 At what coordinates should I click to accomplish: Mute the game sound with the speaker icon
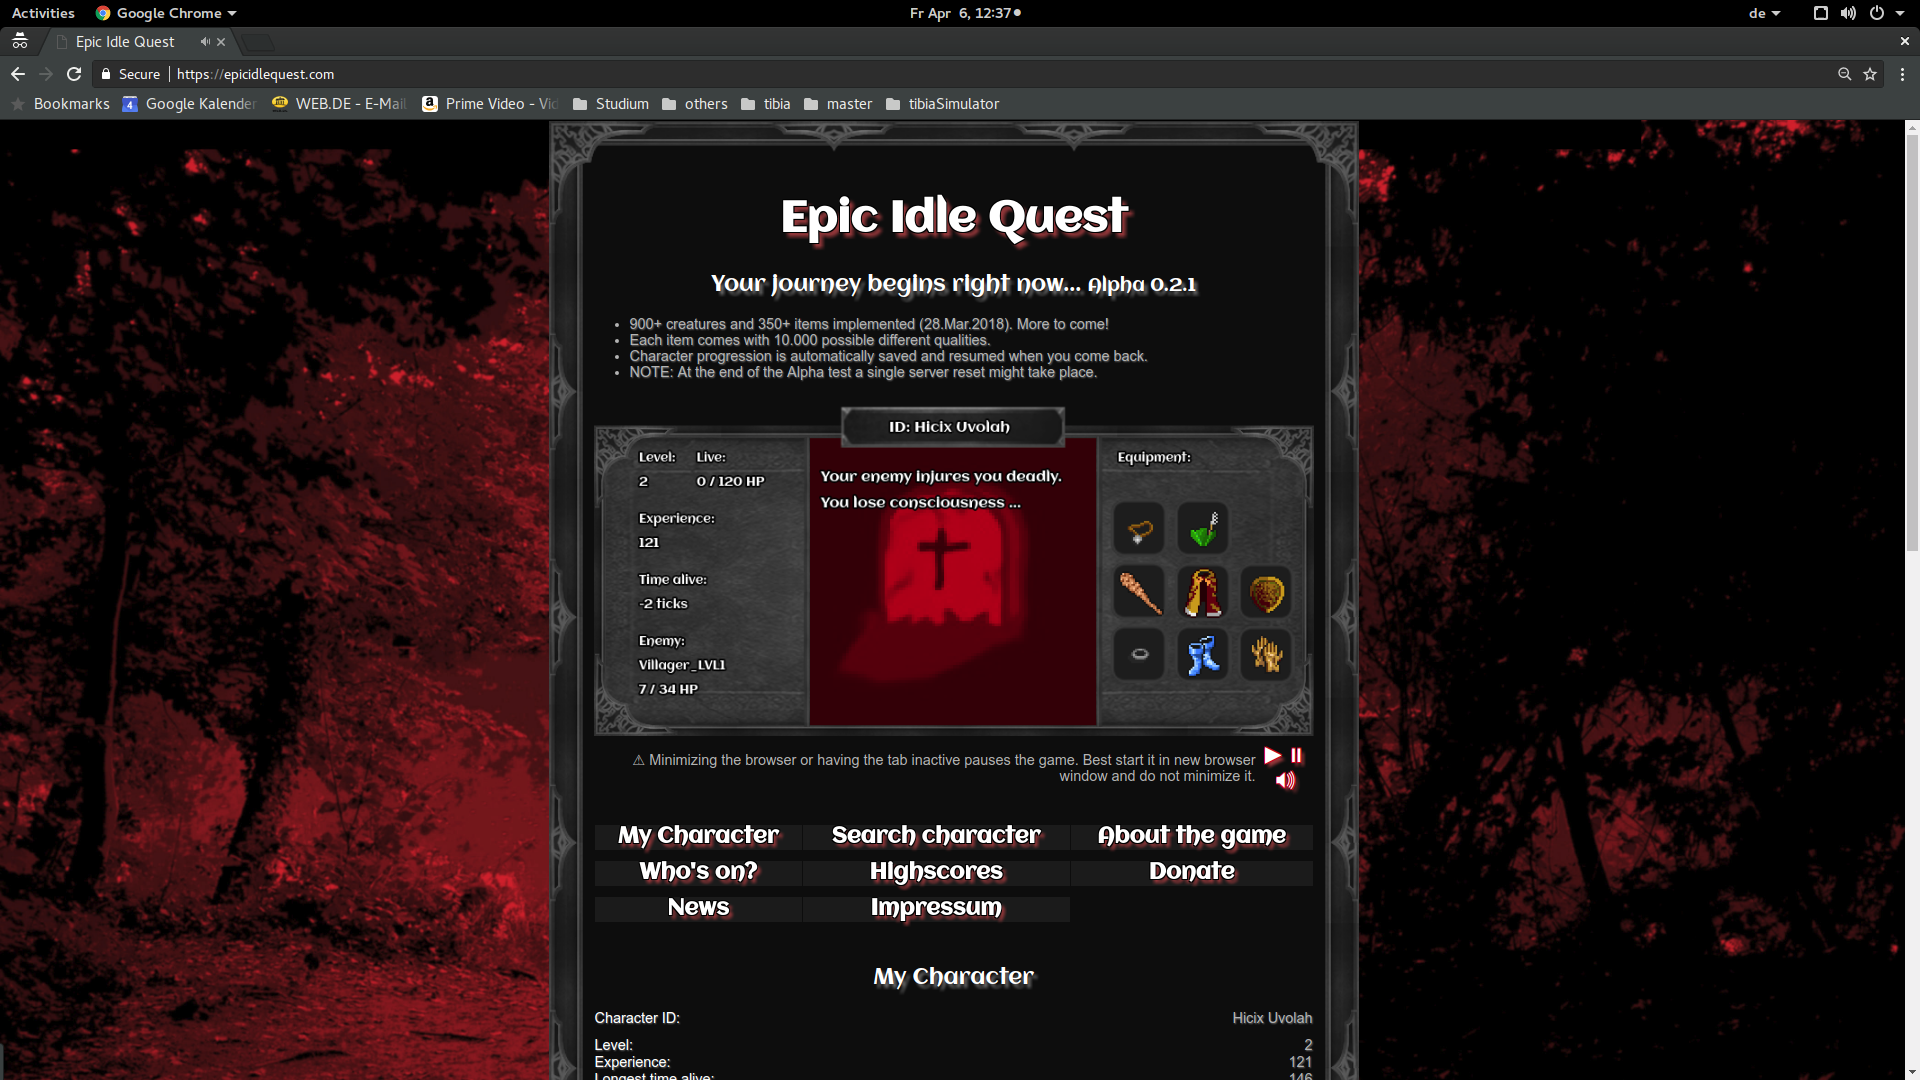(1285, 781)
